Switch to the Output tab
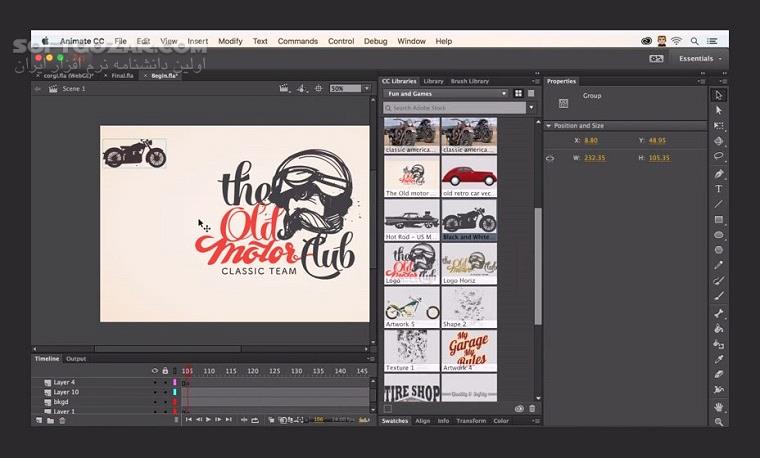Image resolution: width=760 pixels, height=458 pixels. [76, 359]
